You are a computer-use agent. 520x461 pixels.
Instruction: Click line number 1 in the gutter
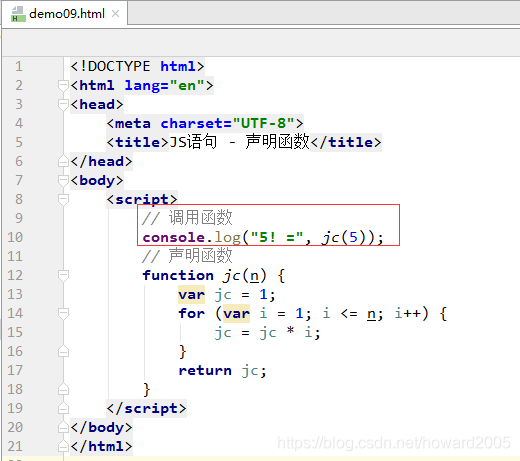point(19,66)
